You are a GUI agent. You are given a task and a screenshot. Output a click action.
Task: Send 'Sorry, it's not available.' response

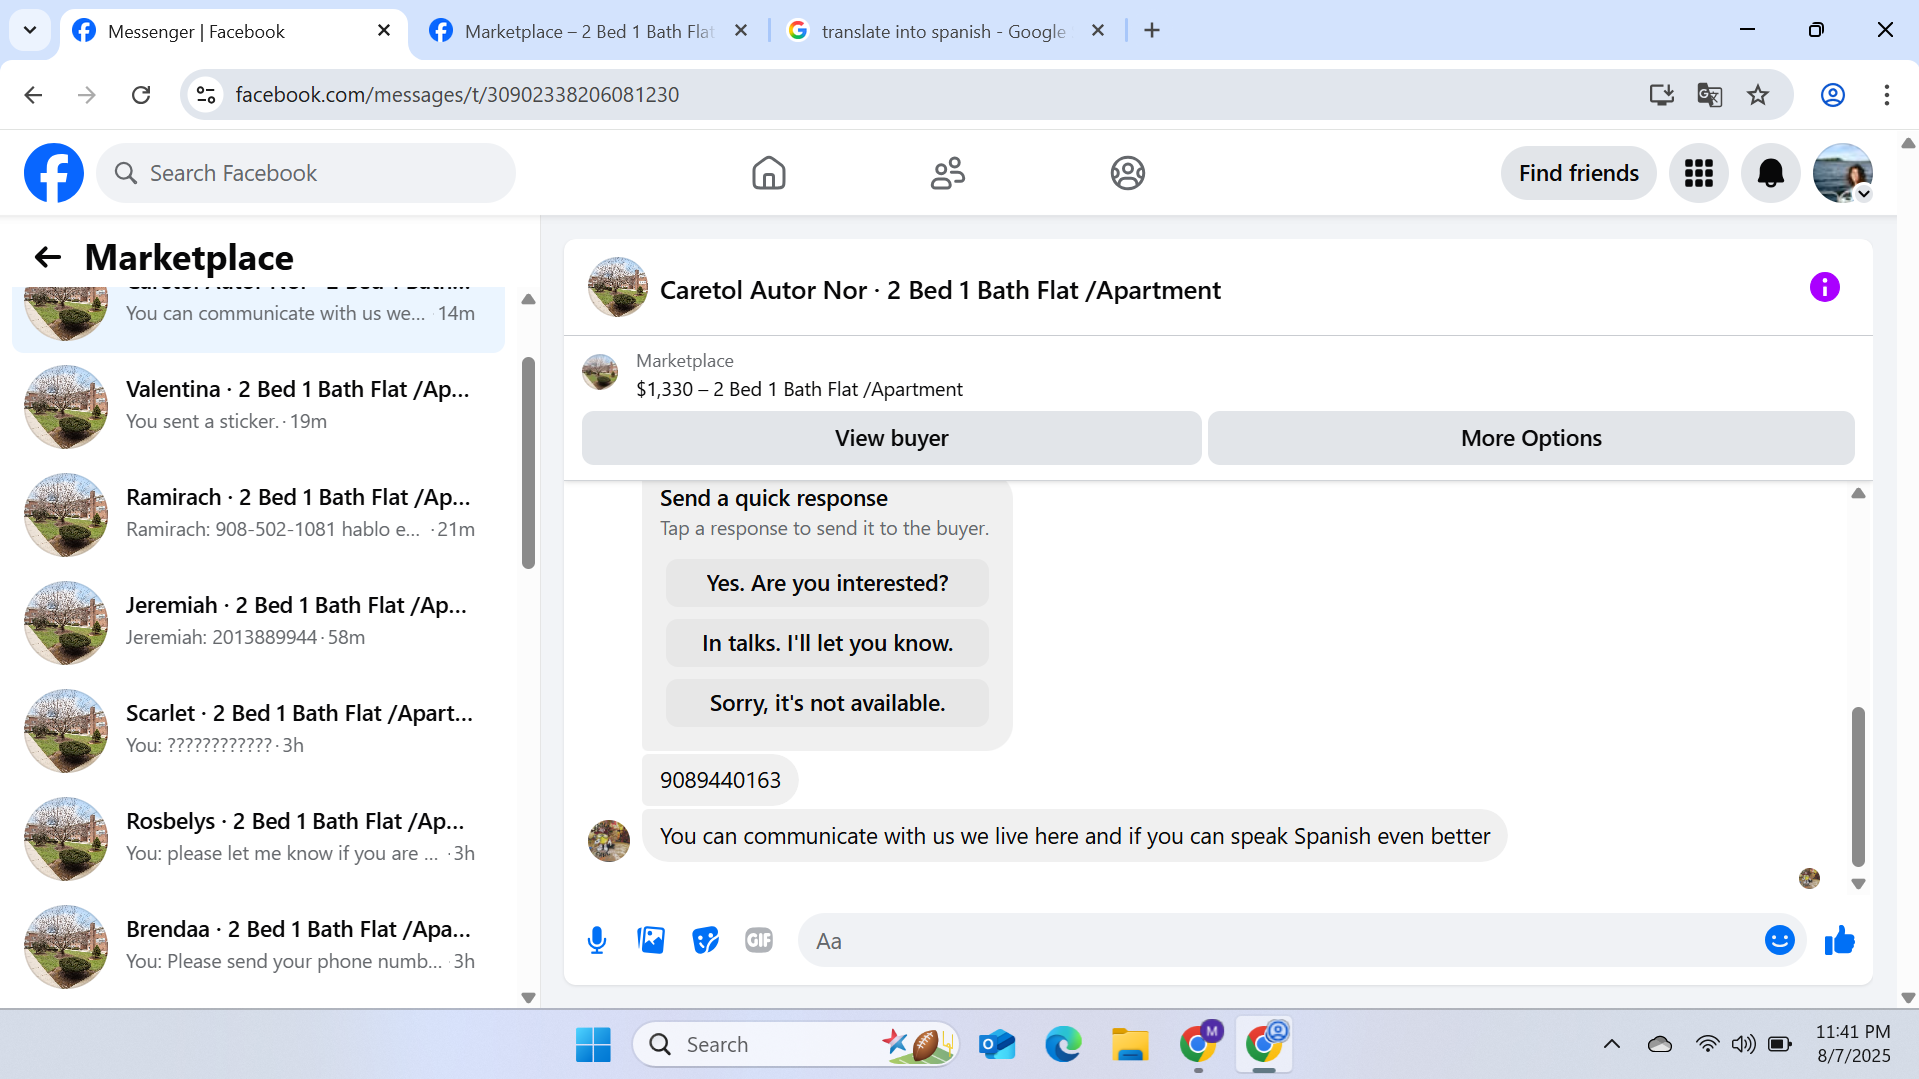[x=827, y=703]
